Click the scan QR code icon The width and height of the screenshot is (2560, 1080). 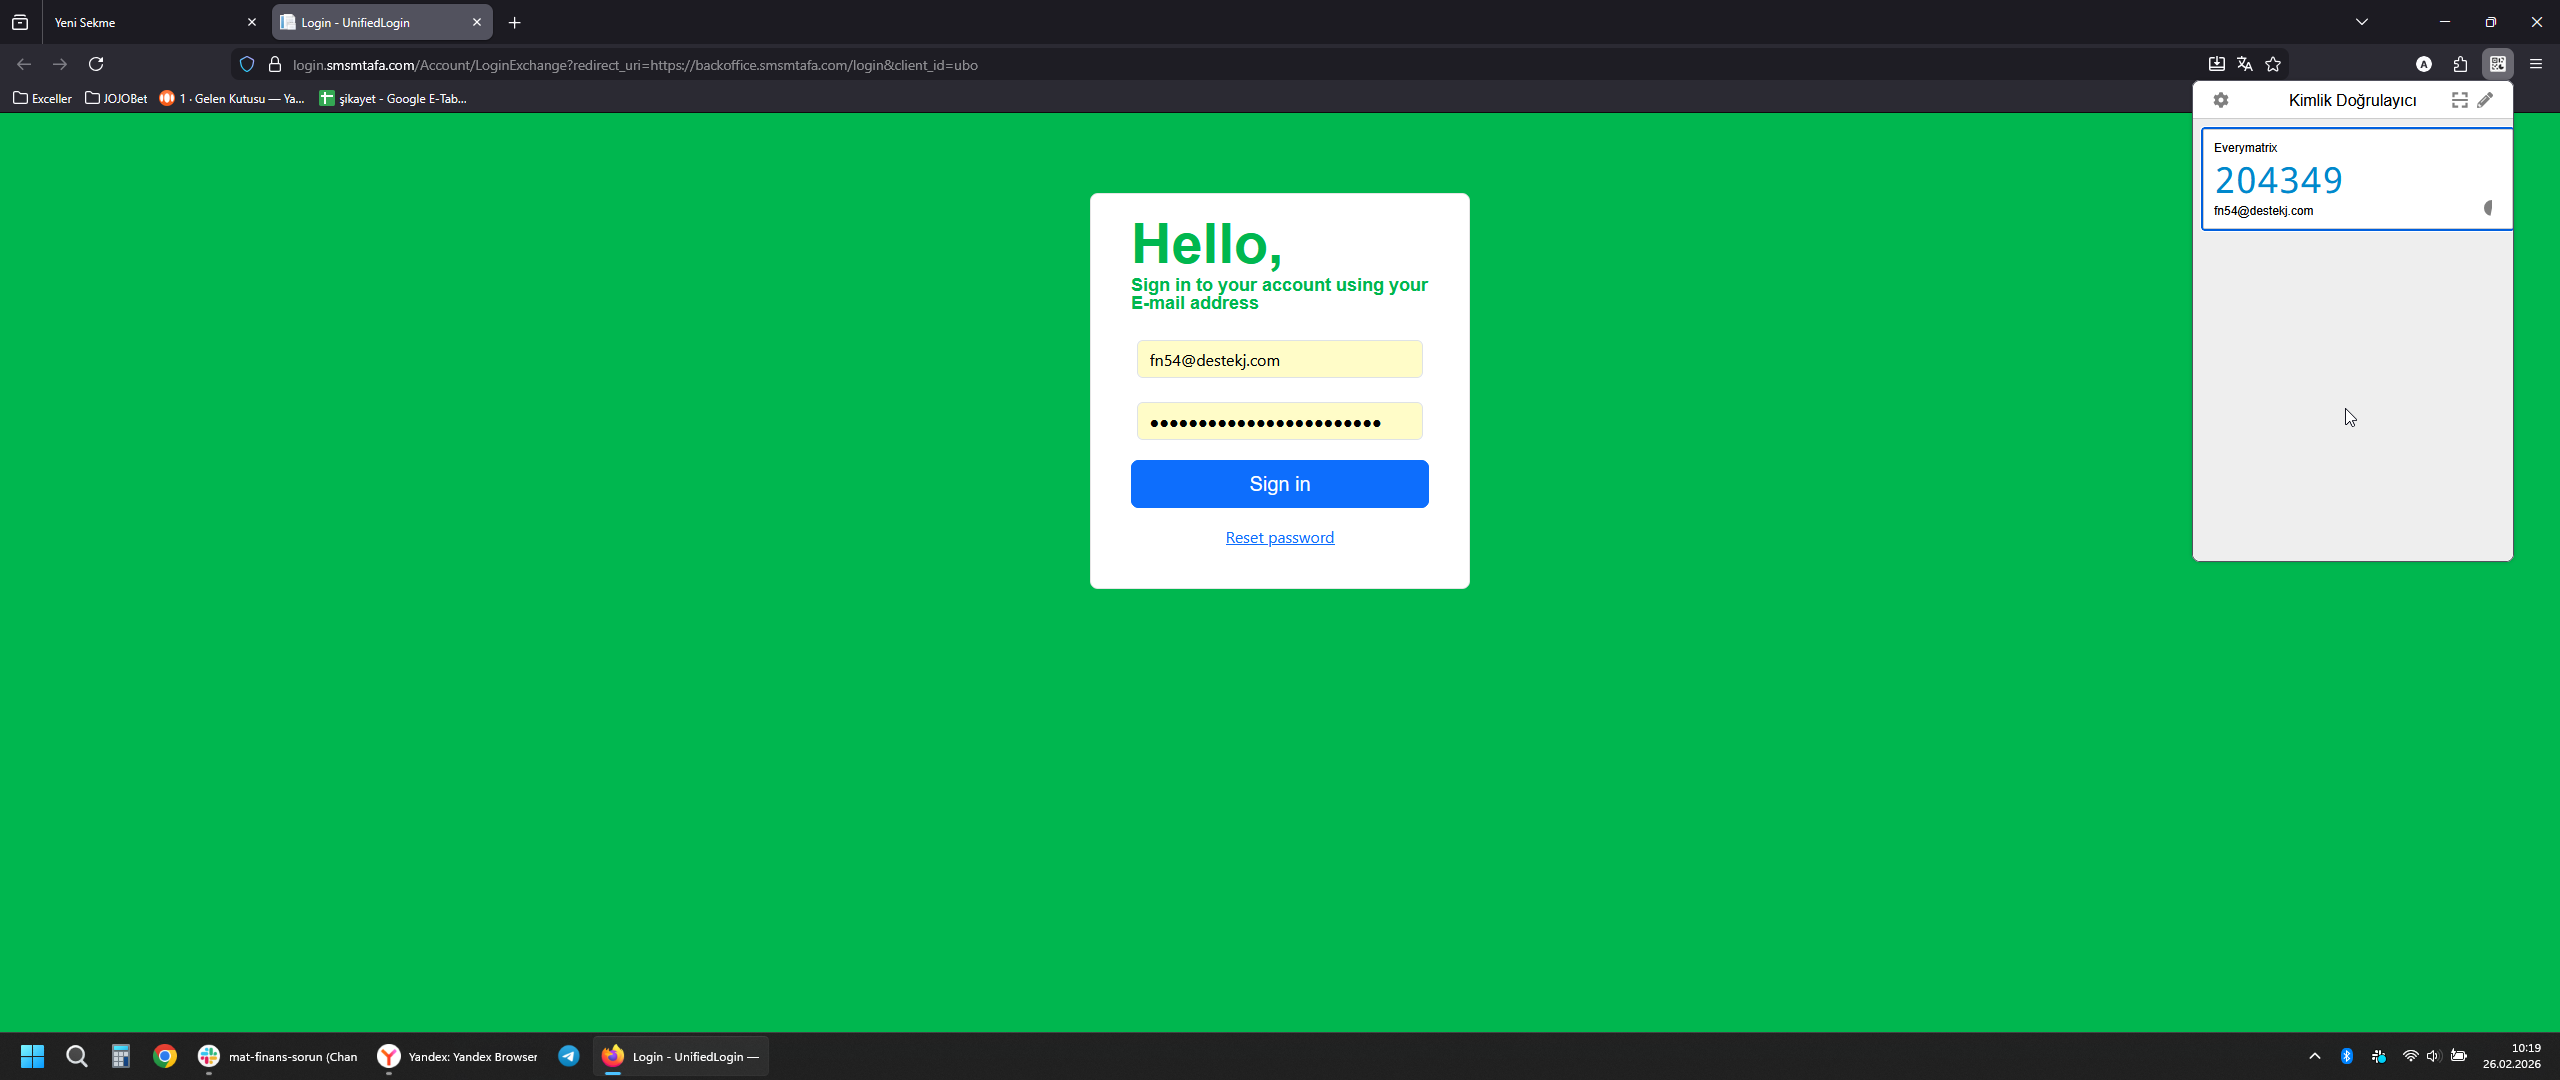coord(2459,100)
